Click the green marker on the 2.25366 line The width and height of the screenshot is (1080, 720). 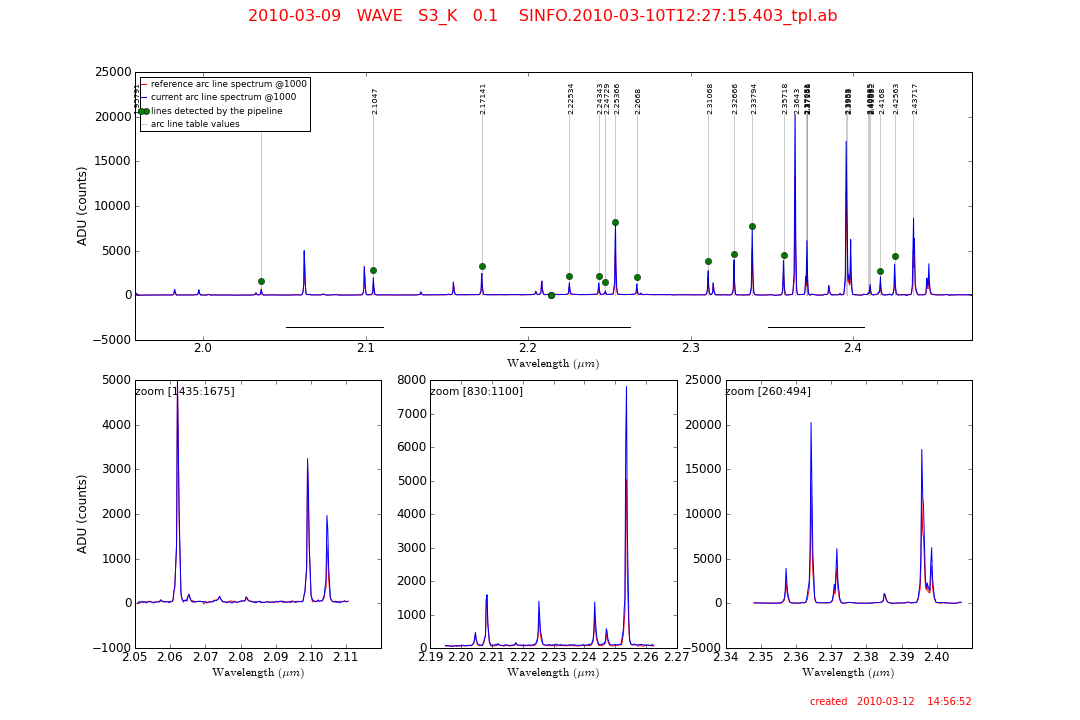pos(615,222)
